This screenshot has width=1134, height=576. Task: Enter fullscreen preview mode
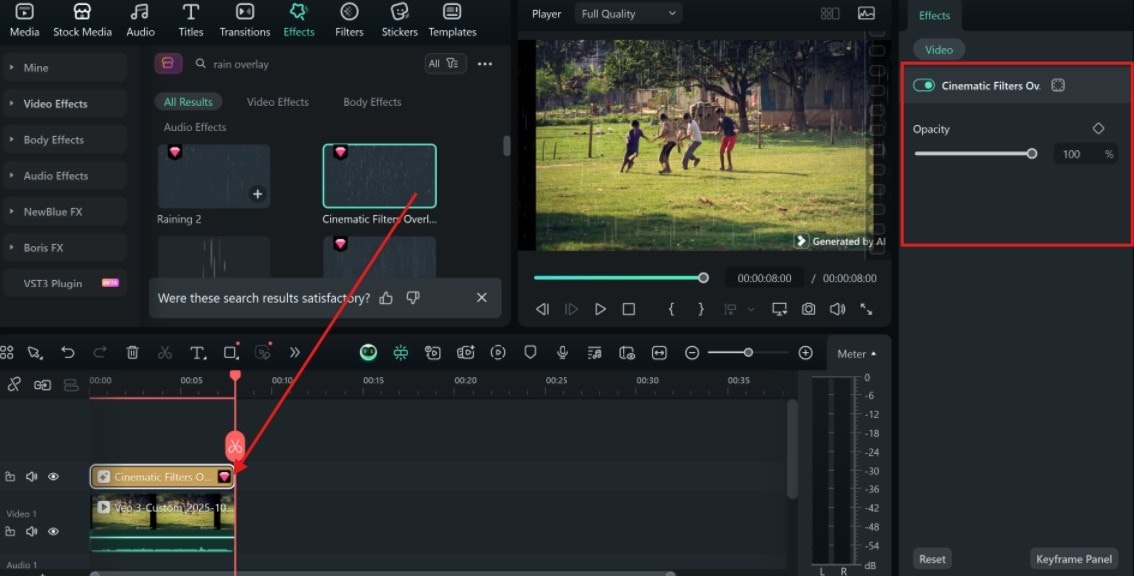tap(868, 309)
